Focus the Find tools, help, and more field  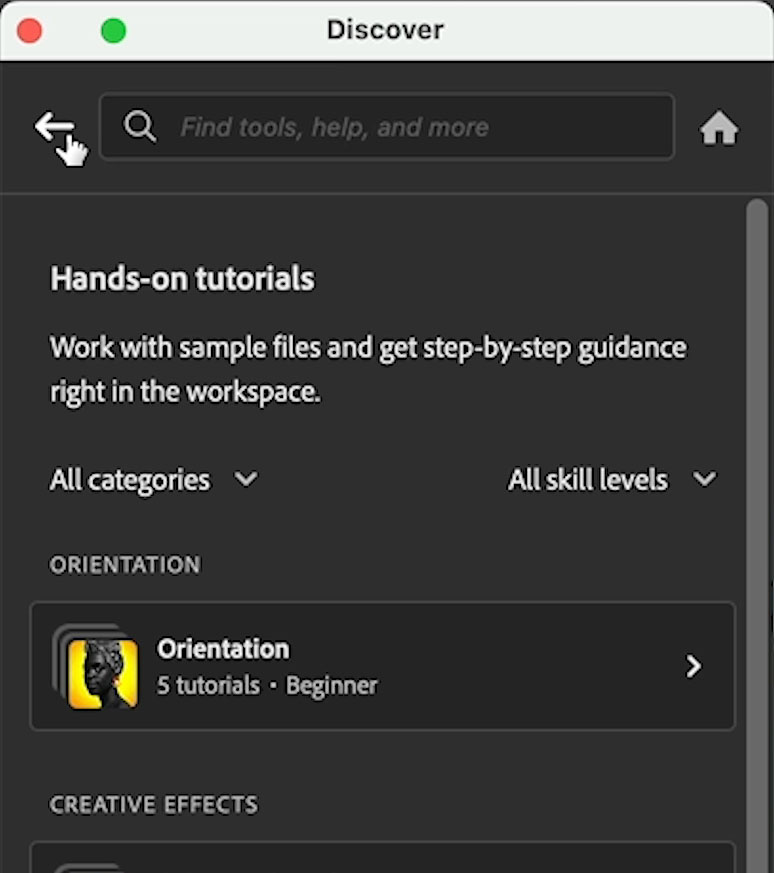point(387,127)
